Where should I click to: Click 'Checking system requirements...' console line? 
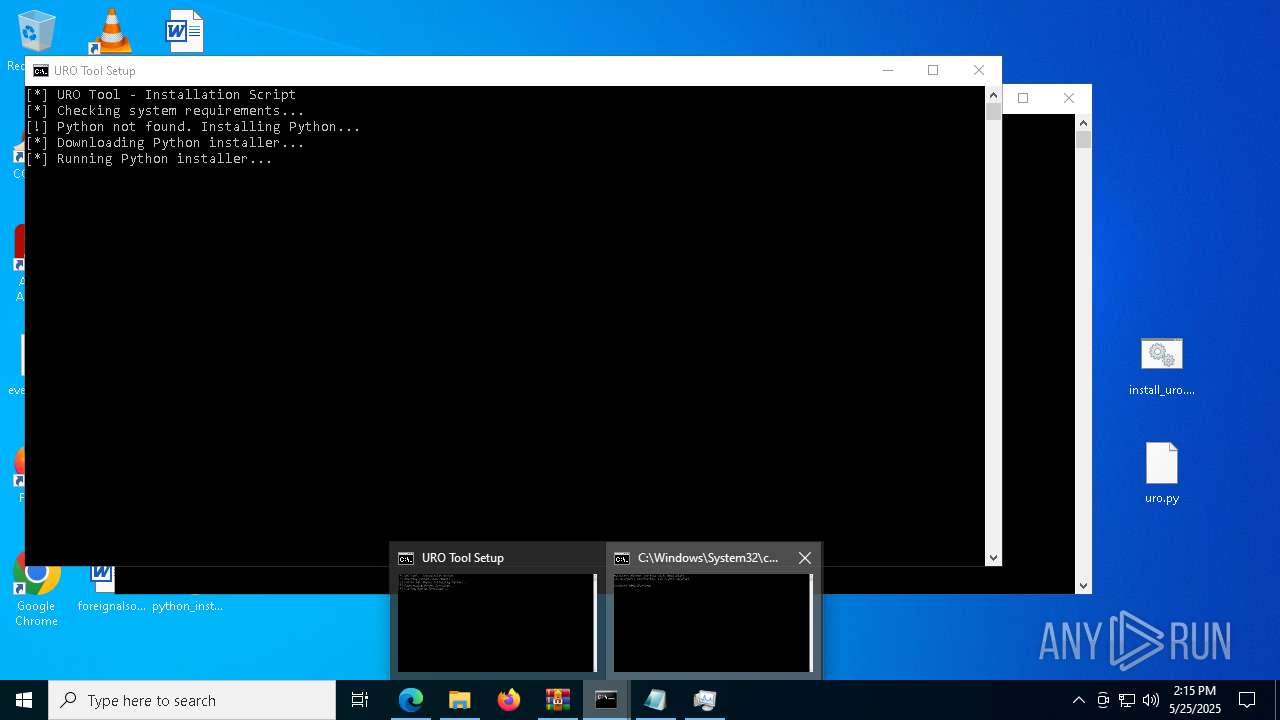[x=165, y=111]
